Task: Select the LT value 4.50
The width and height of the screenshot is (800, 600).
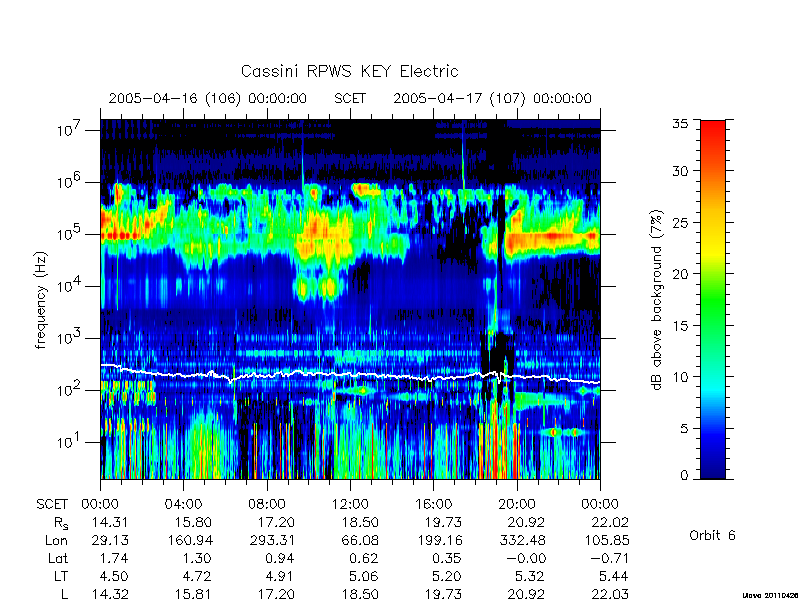Action: pyautogui.click(x=113, y=577)
